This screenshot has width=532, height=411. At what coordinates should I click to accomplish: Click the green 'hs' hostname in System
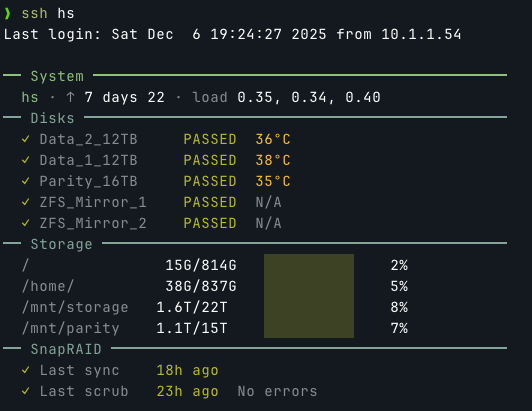[x=30, y=97]
